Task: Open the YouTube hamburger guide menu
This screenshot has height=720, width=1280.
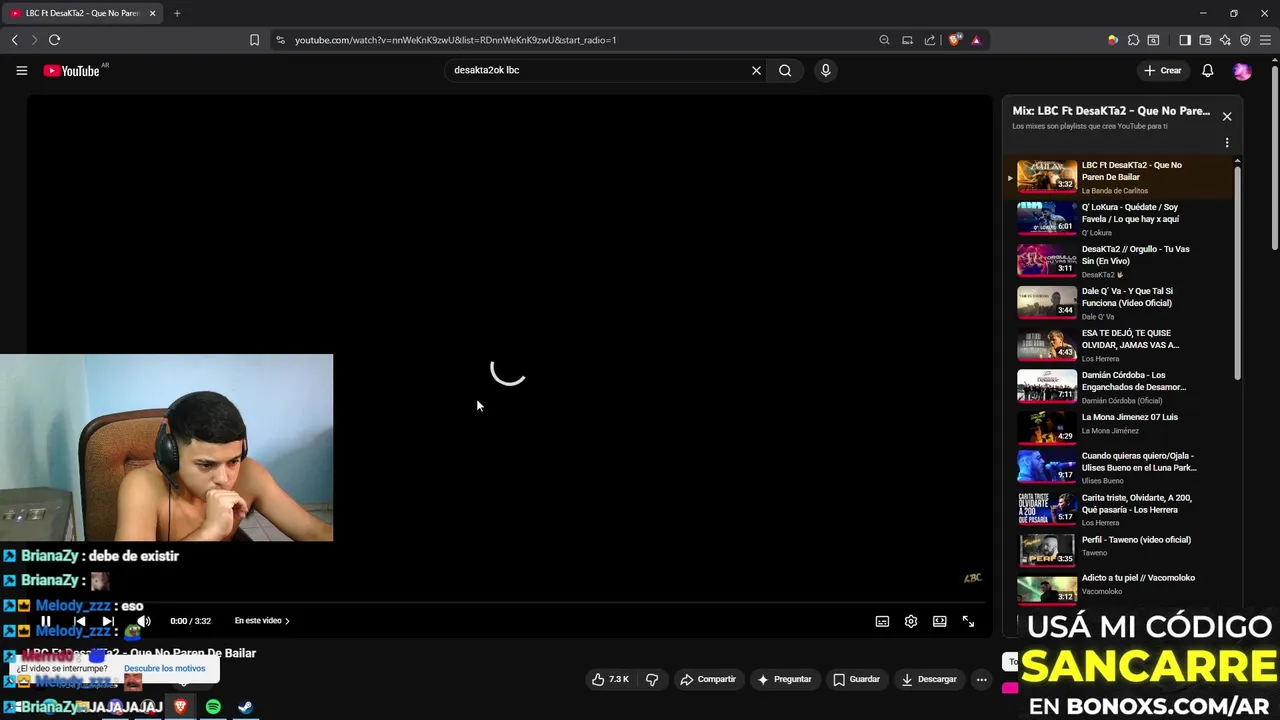Action: click(21, 70)
